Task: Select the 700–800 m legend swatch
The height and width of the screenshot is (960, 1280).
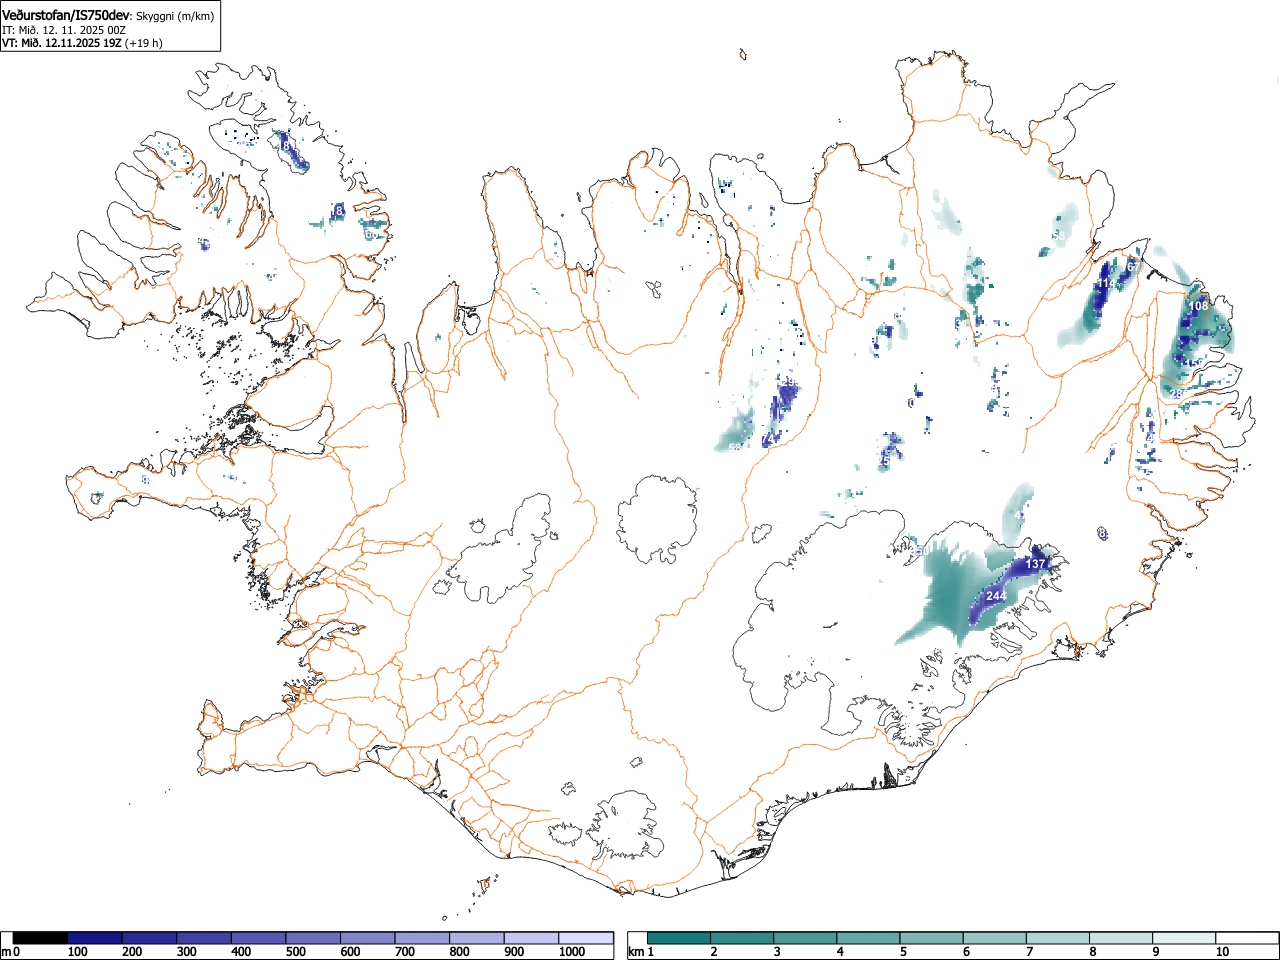Action: (x=422, y=938)
